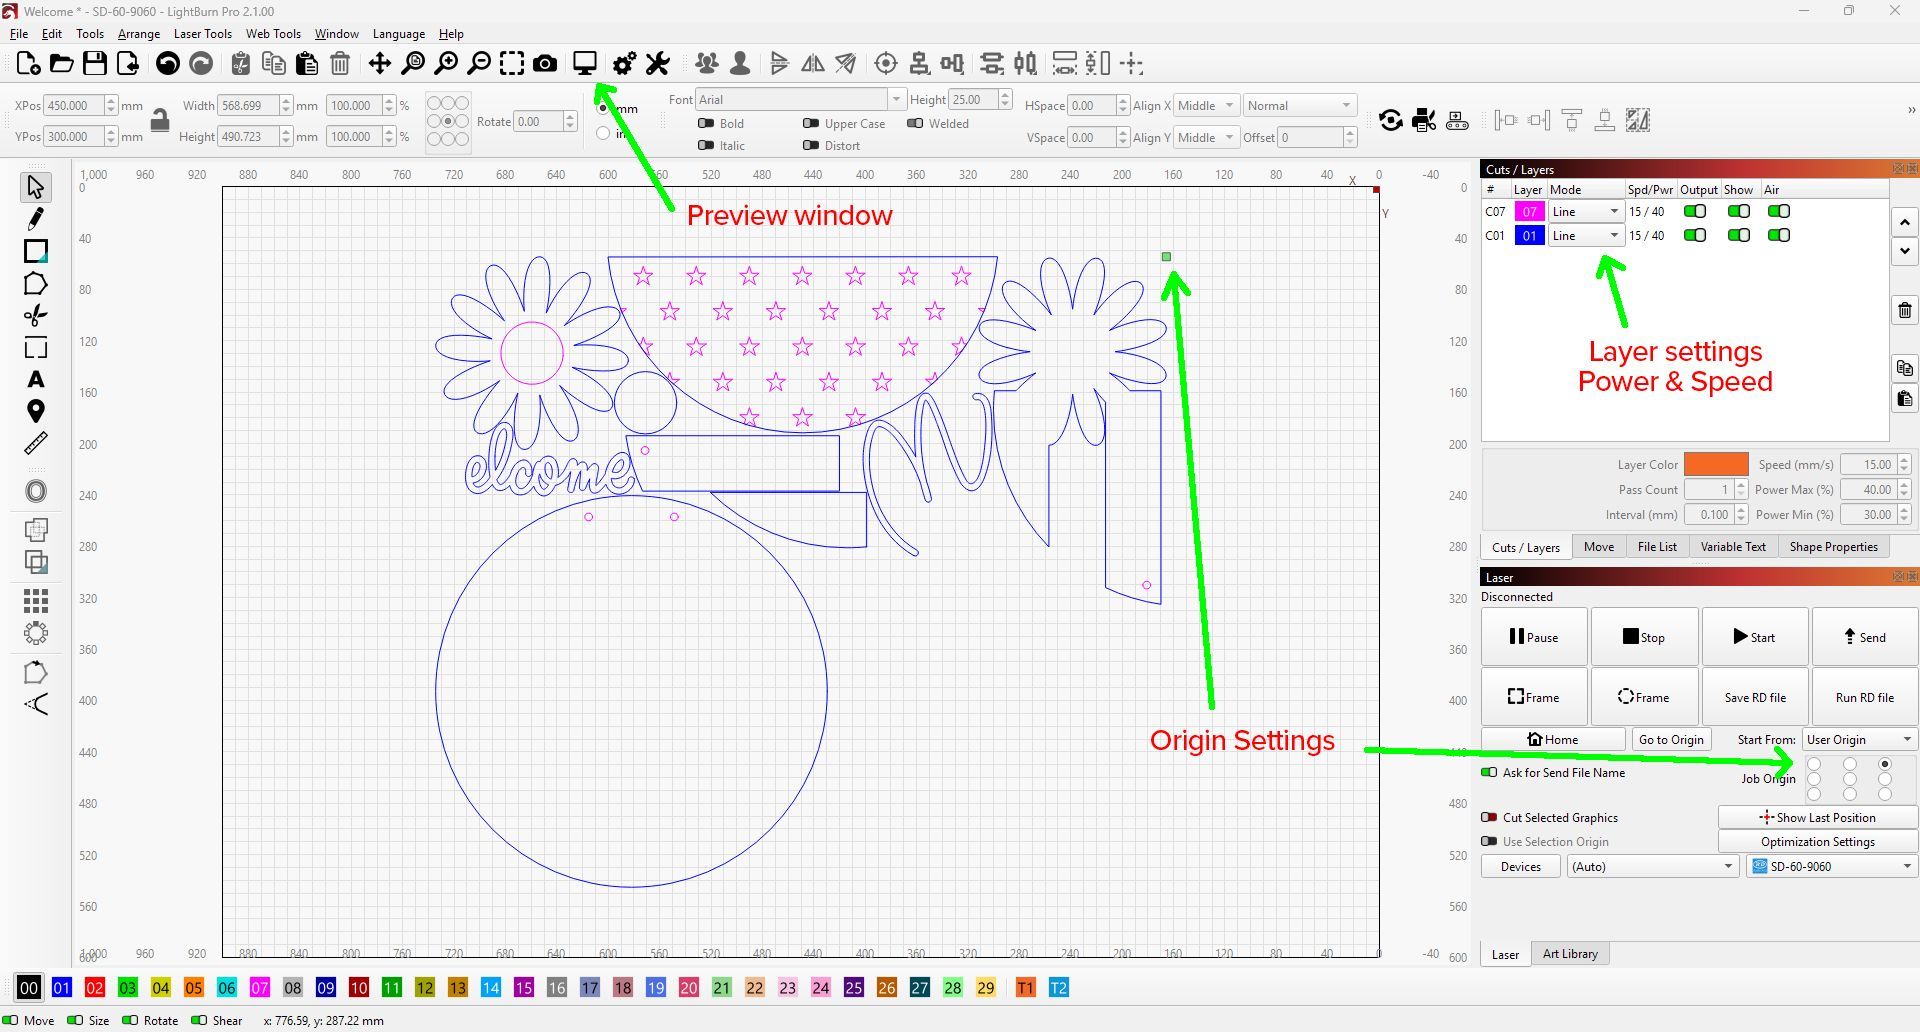Click the Go to Origin button
The width and height of the screenshot is (1920, 1032).
[x=1670, y=739]
